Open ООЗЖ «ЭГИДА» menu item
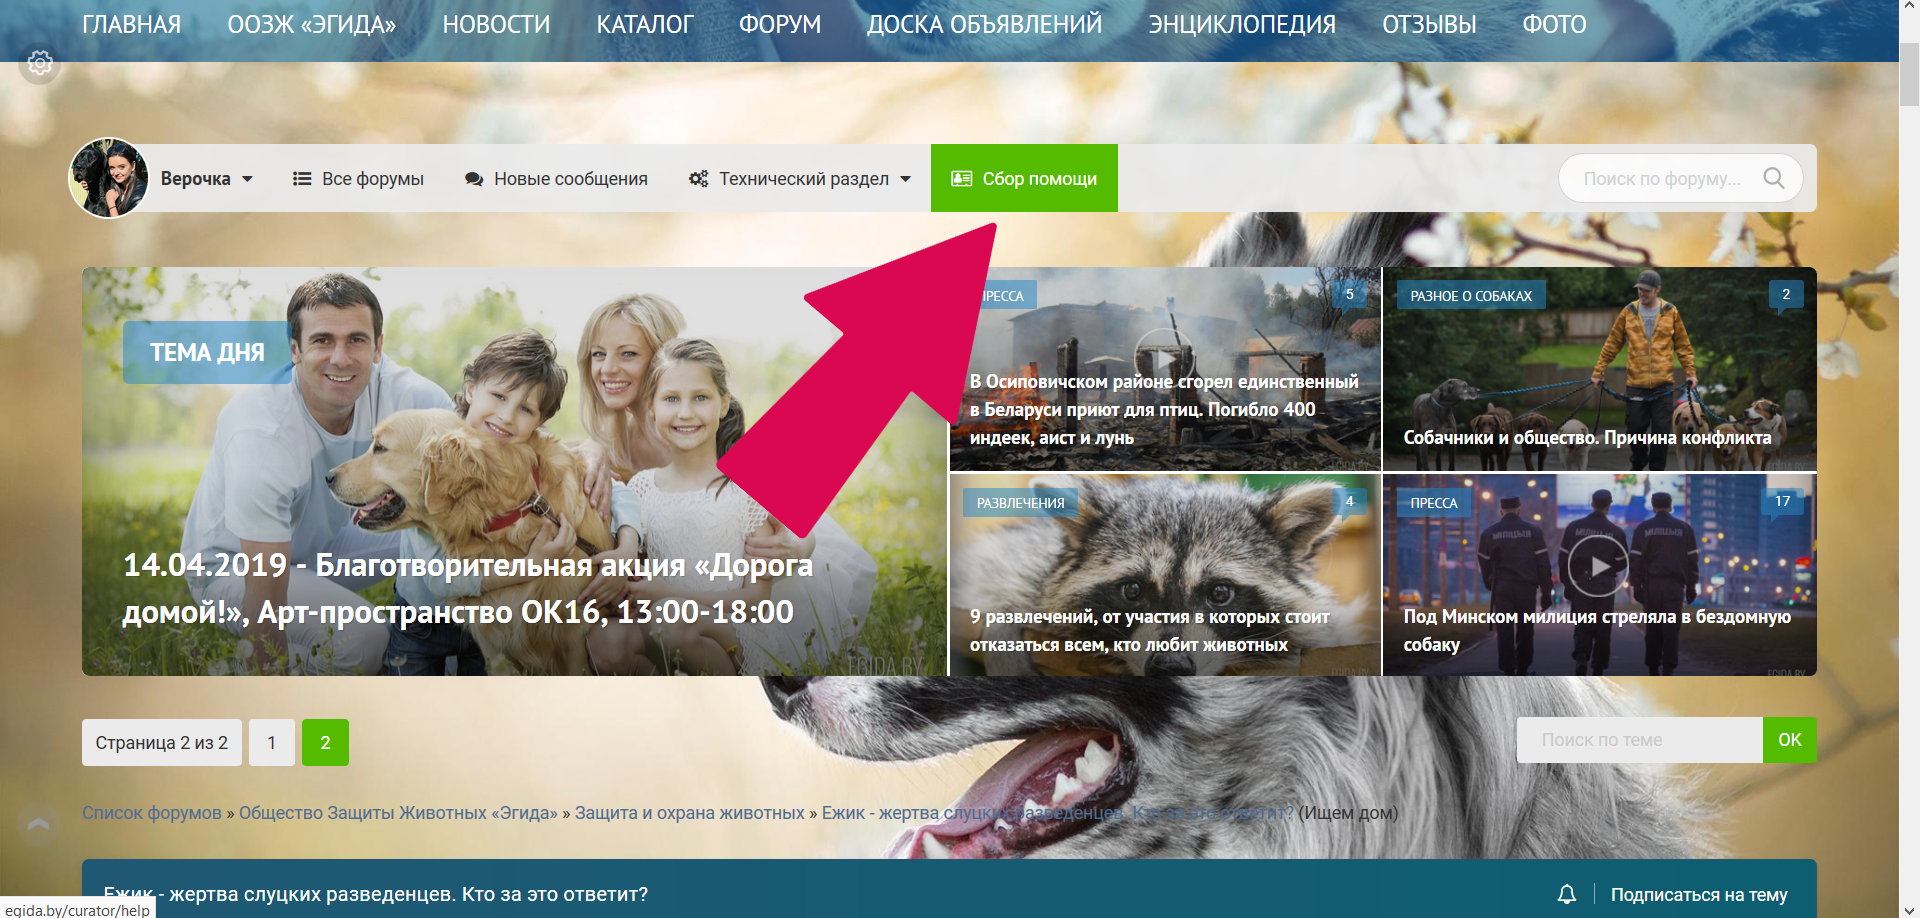 312,24
